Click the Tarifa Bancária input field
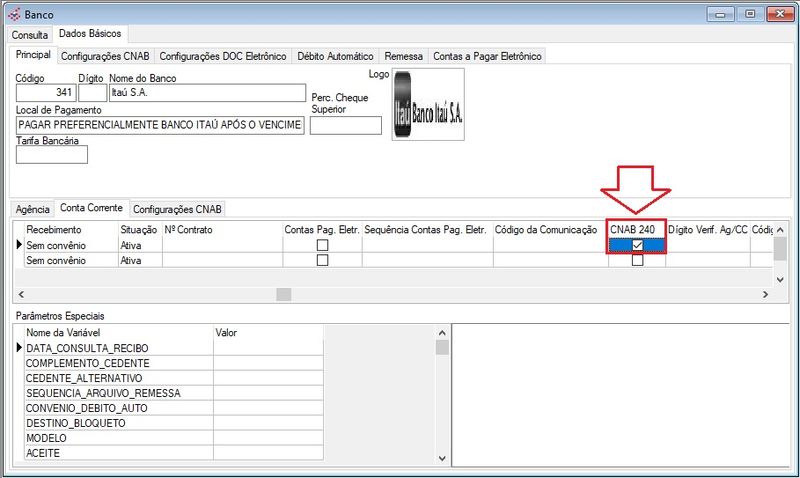Image resolution: width=800 pixels, height=478 pixels. coord(52,155)
